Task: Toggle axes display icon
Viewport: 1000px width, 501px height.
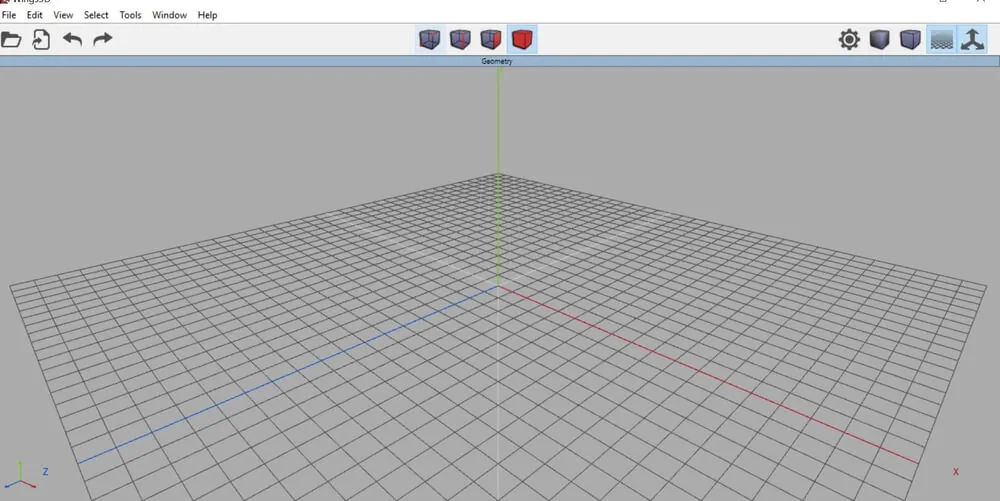Action: point(972,40)
